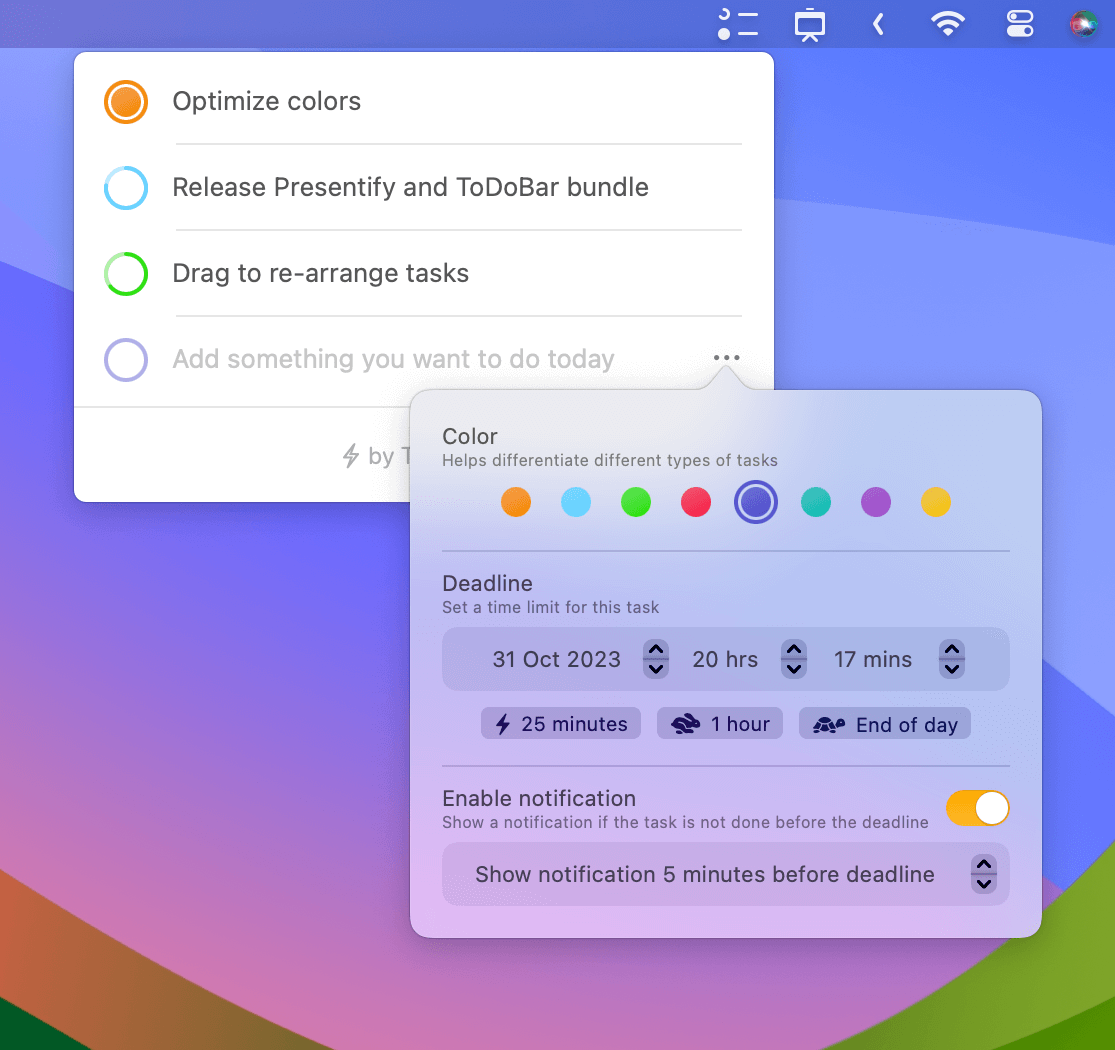Screen dimensions: 1115x1050
Task: Click the chevron collapse icon in menu bar
Action: (878, 24)
